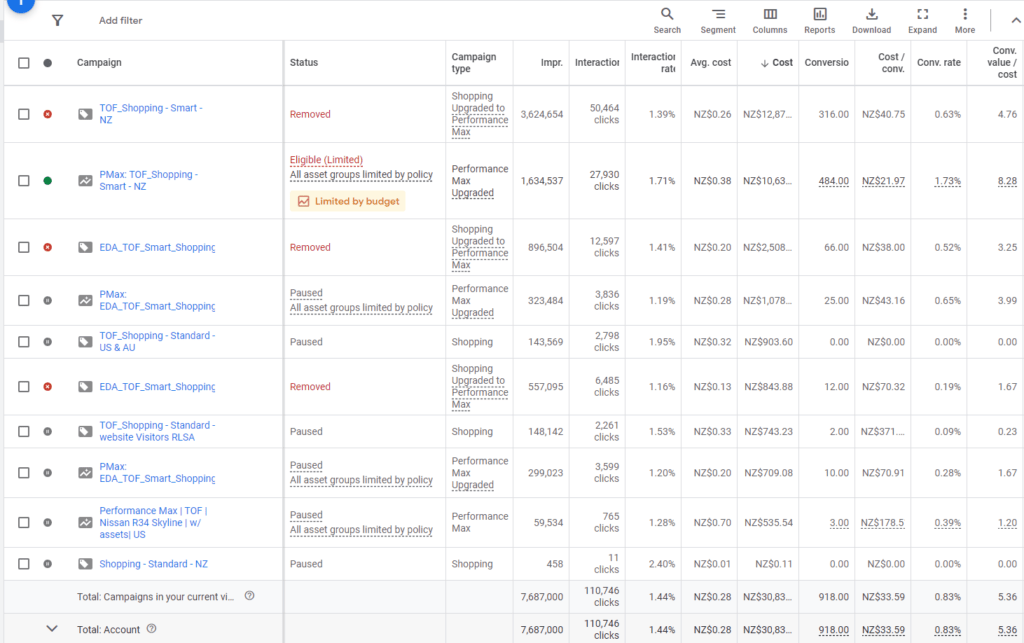Click the filter funnel icon
The width and height of the screenshot is (1024, 643).
pos(57,20)
